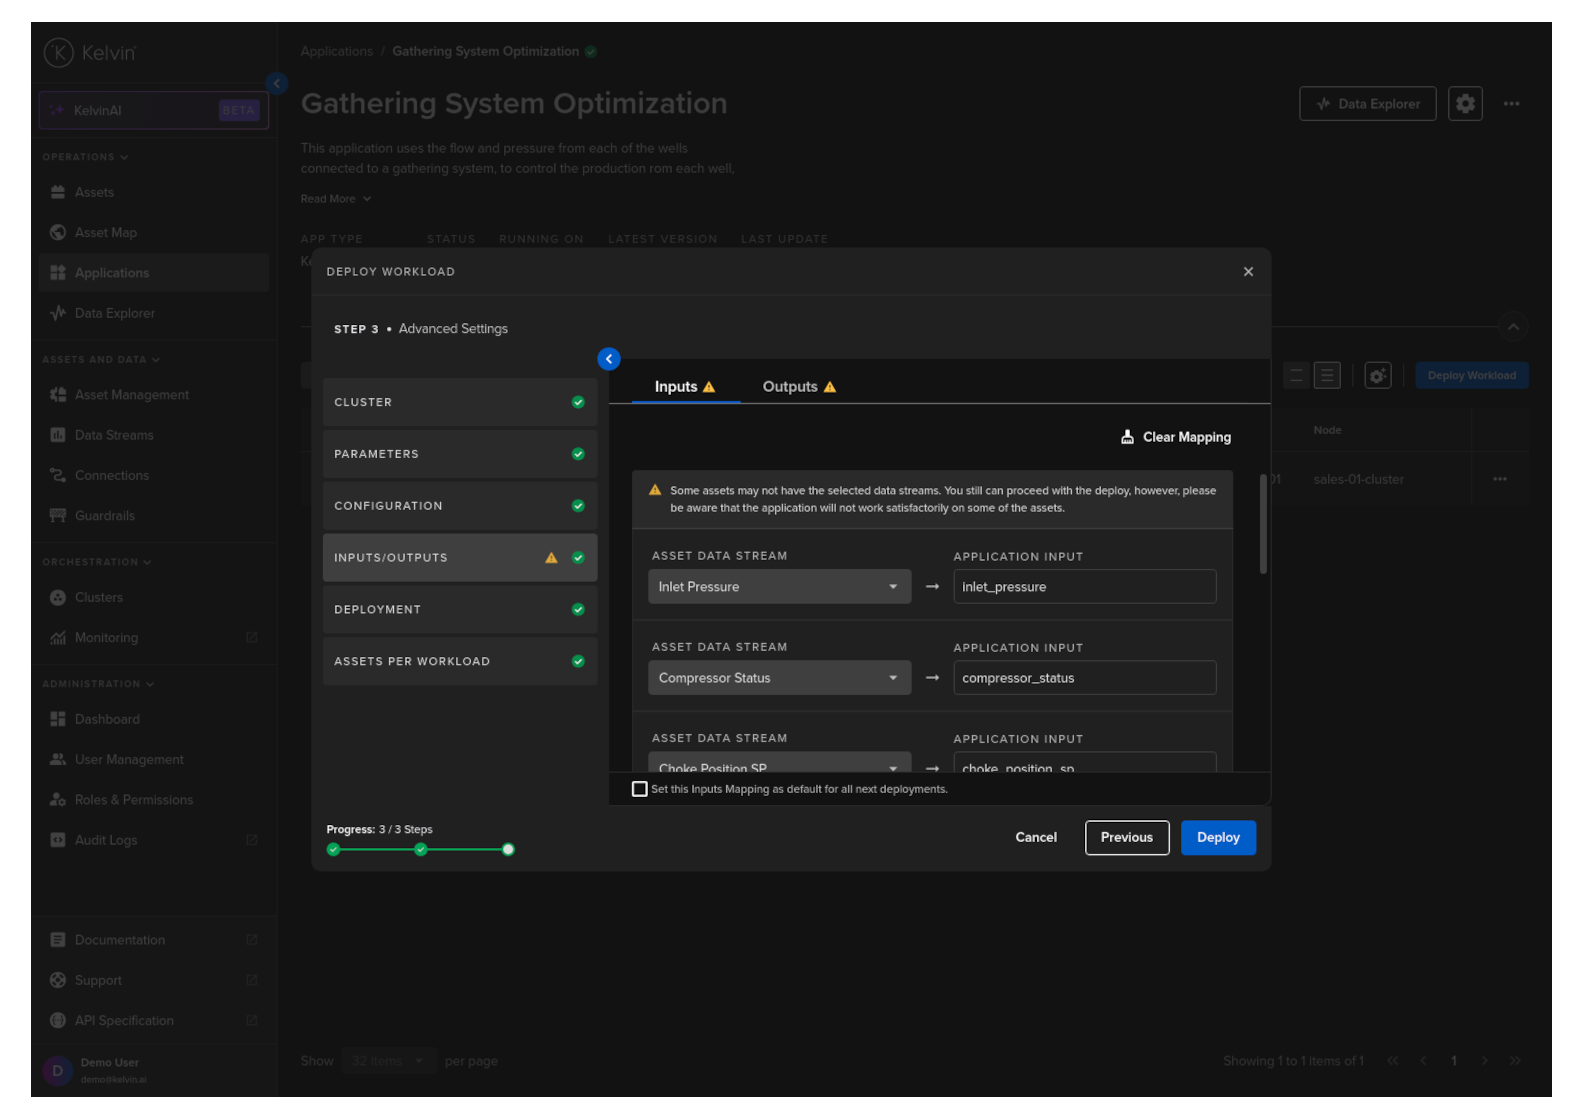Click the inlet_pressure application input field
1584x1120 pixels.
pos(1084,587)
